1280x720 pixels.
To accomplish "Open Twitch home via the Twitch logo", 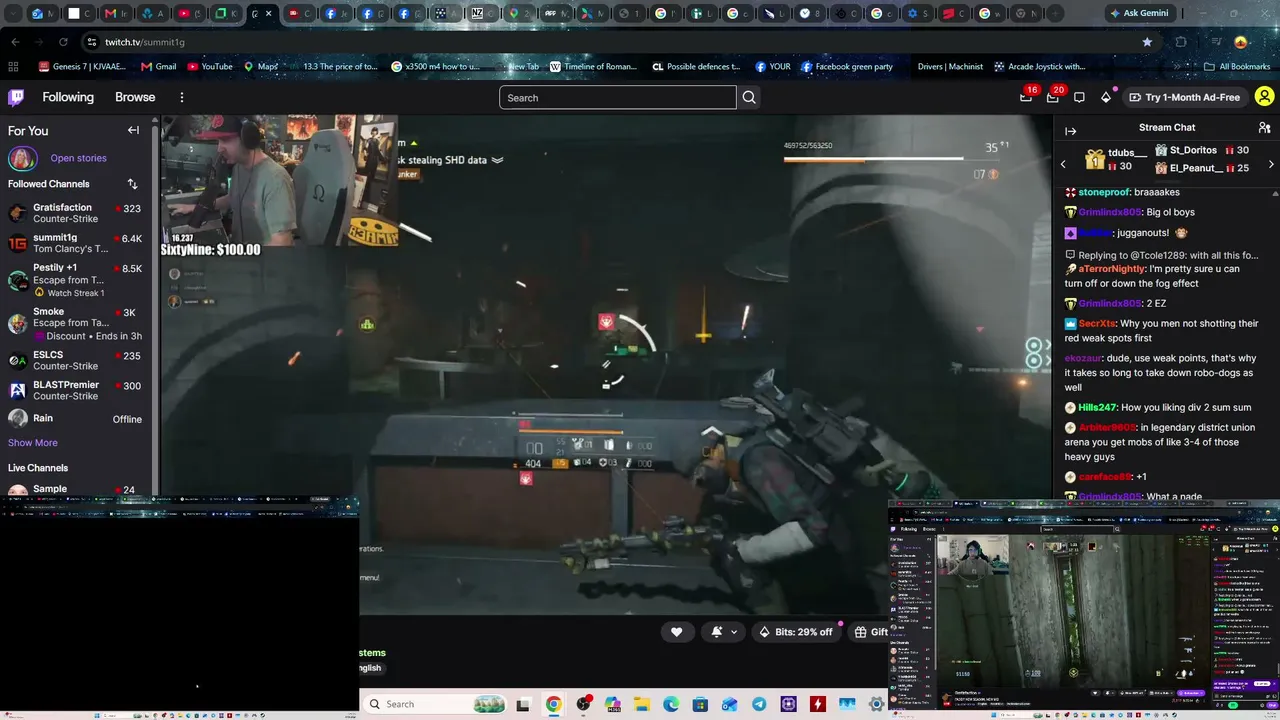I will [16, 97].
